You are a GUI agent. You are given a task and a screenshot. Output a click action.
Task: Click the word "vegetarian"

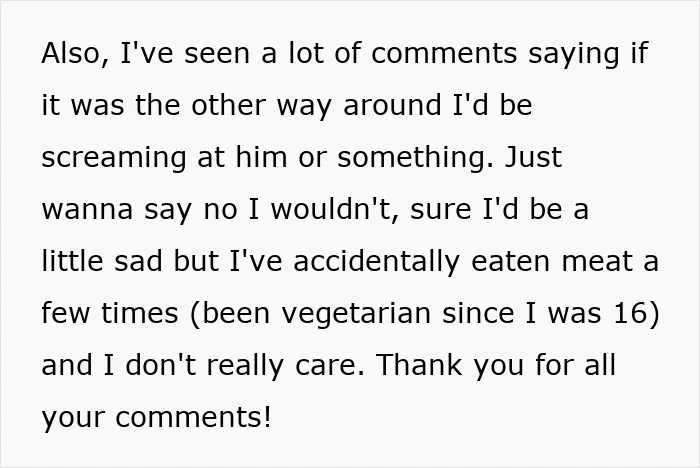click(356, 314)
